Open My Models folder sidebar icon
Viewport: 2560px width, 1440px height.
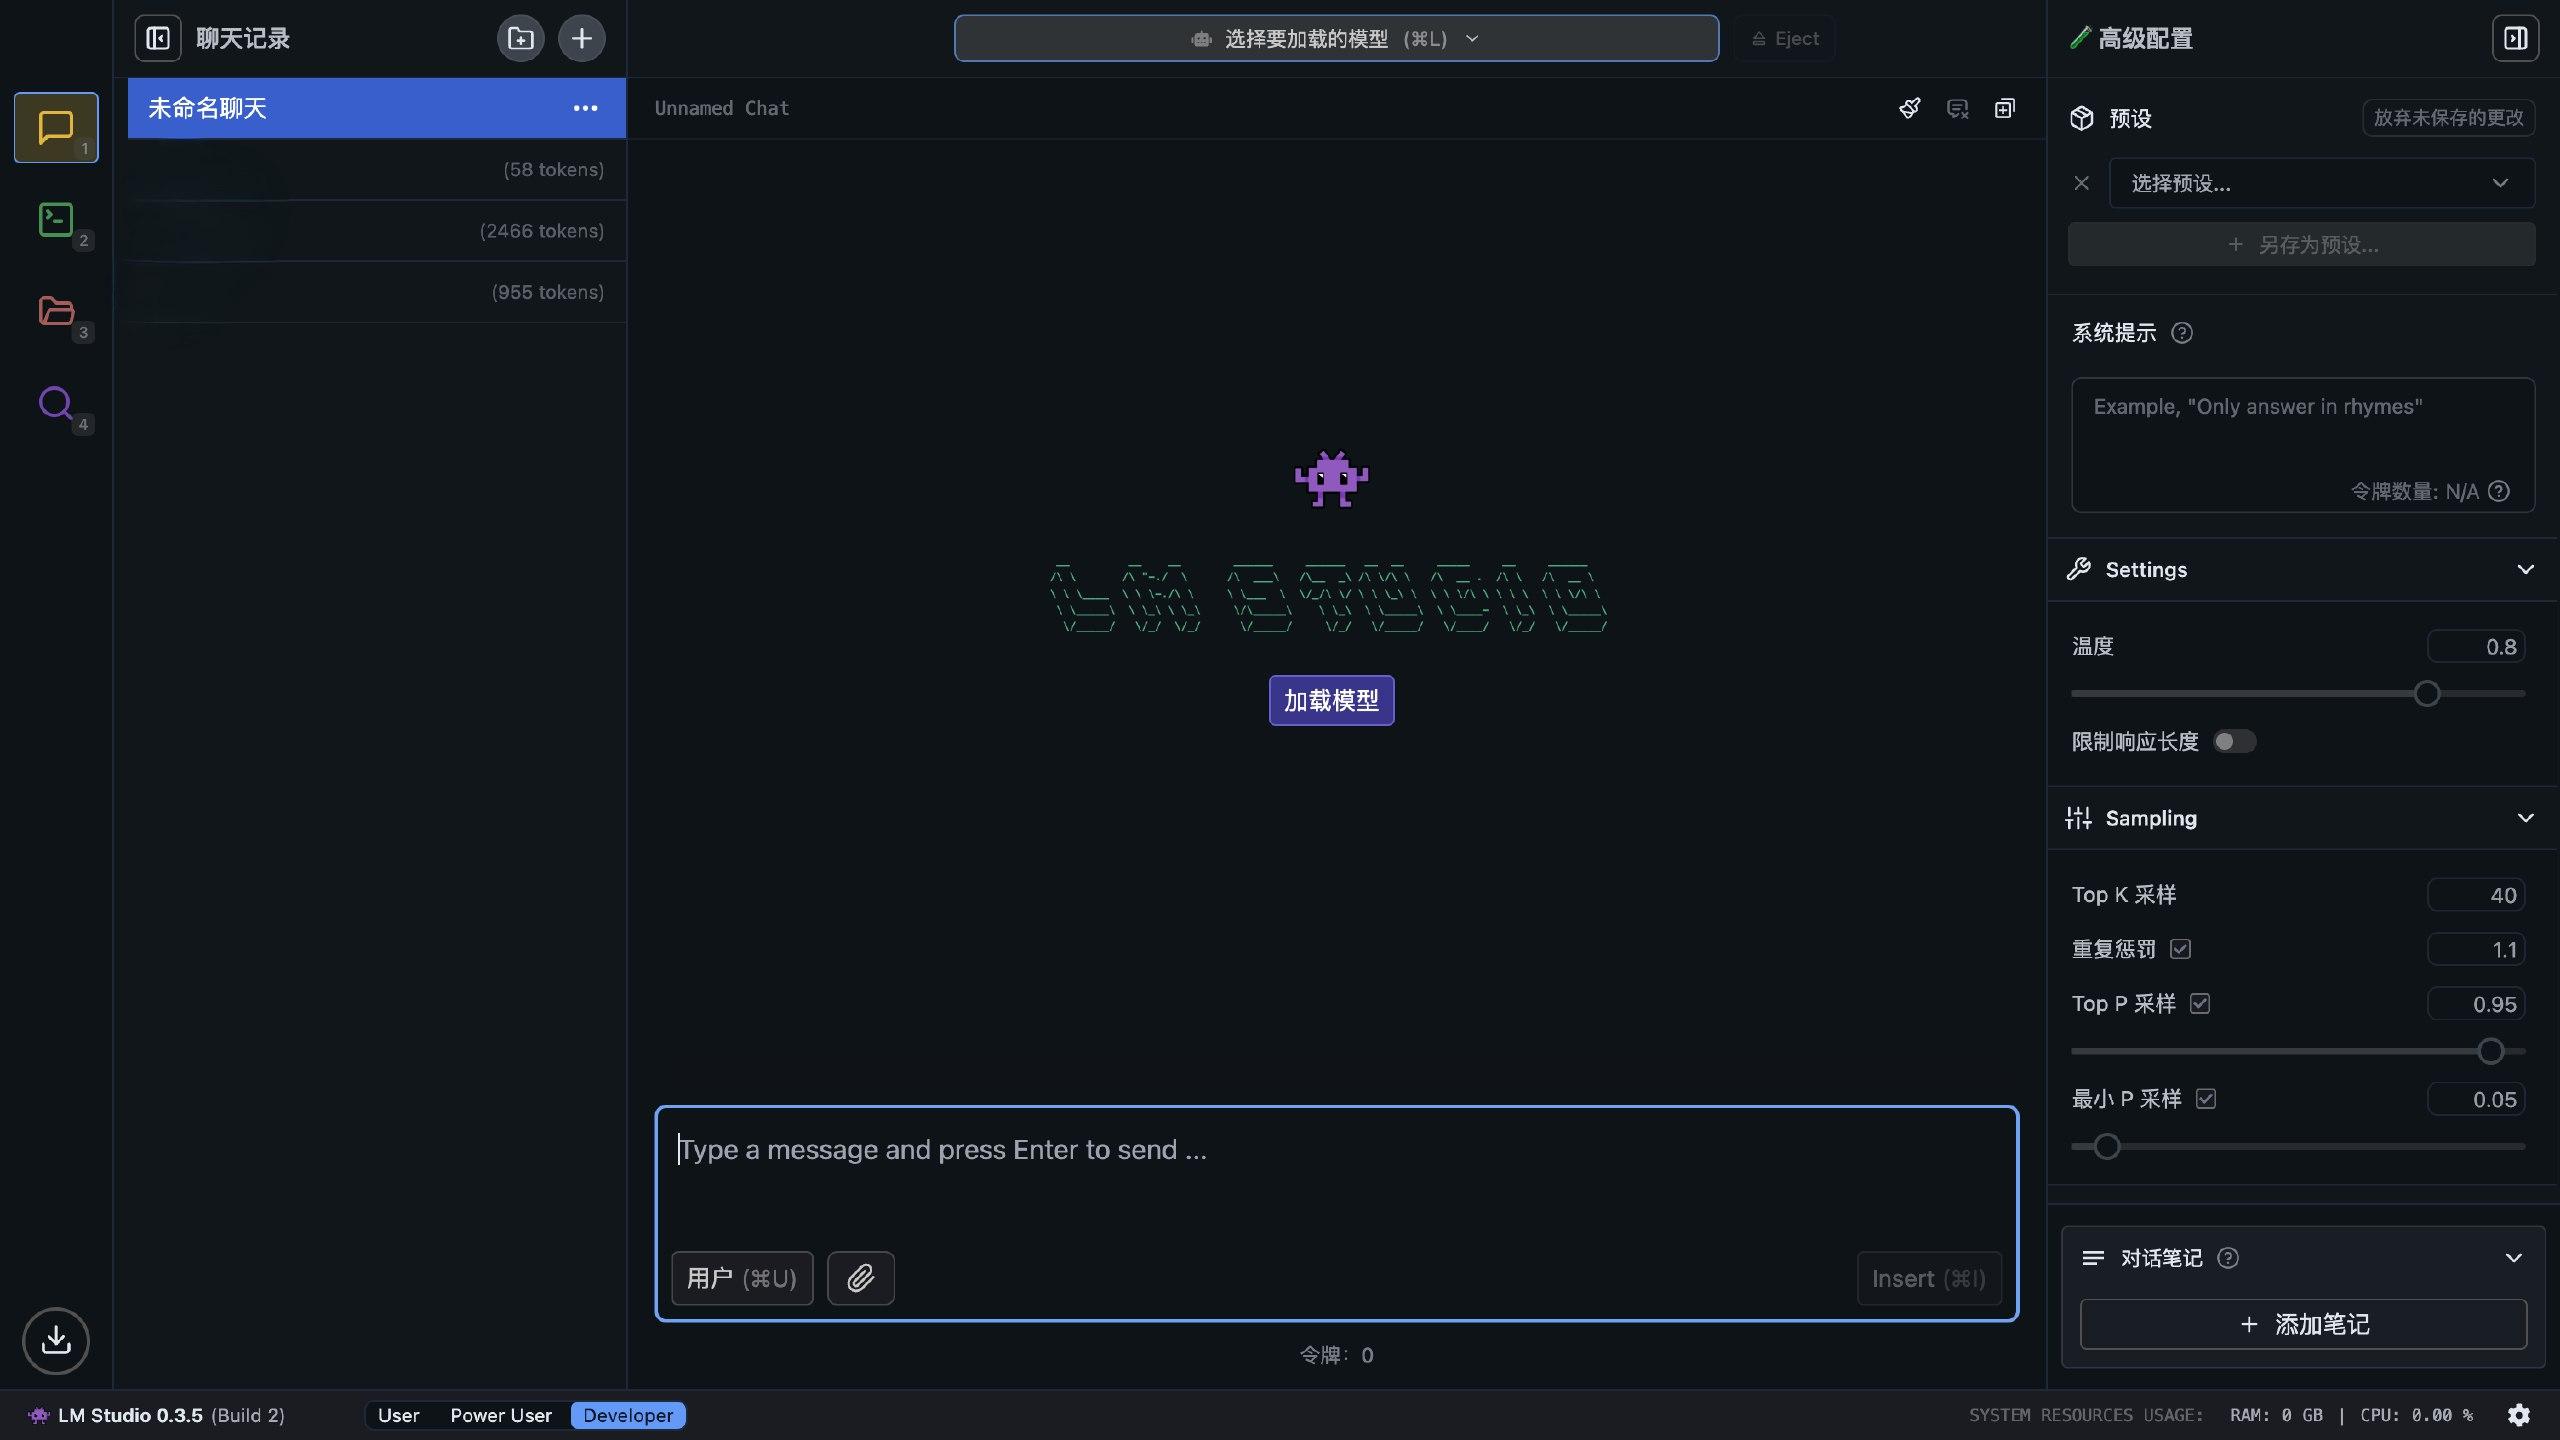tap(56, 311)
